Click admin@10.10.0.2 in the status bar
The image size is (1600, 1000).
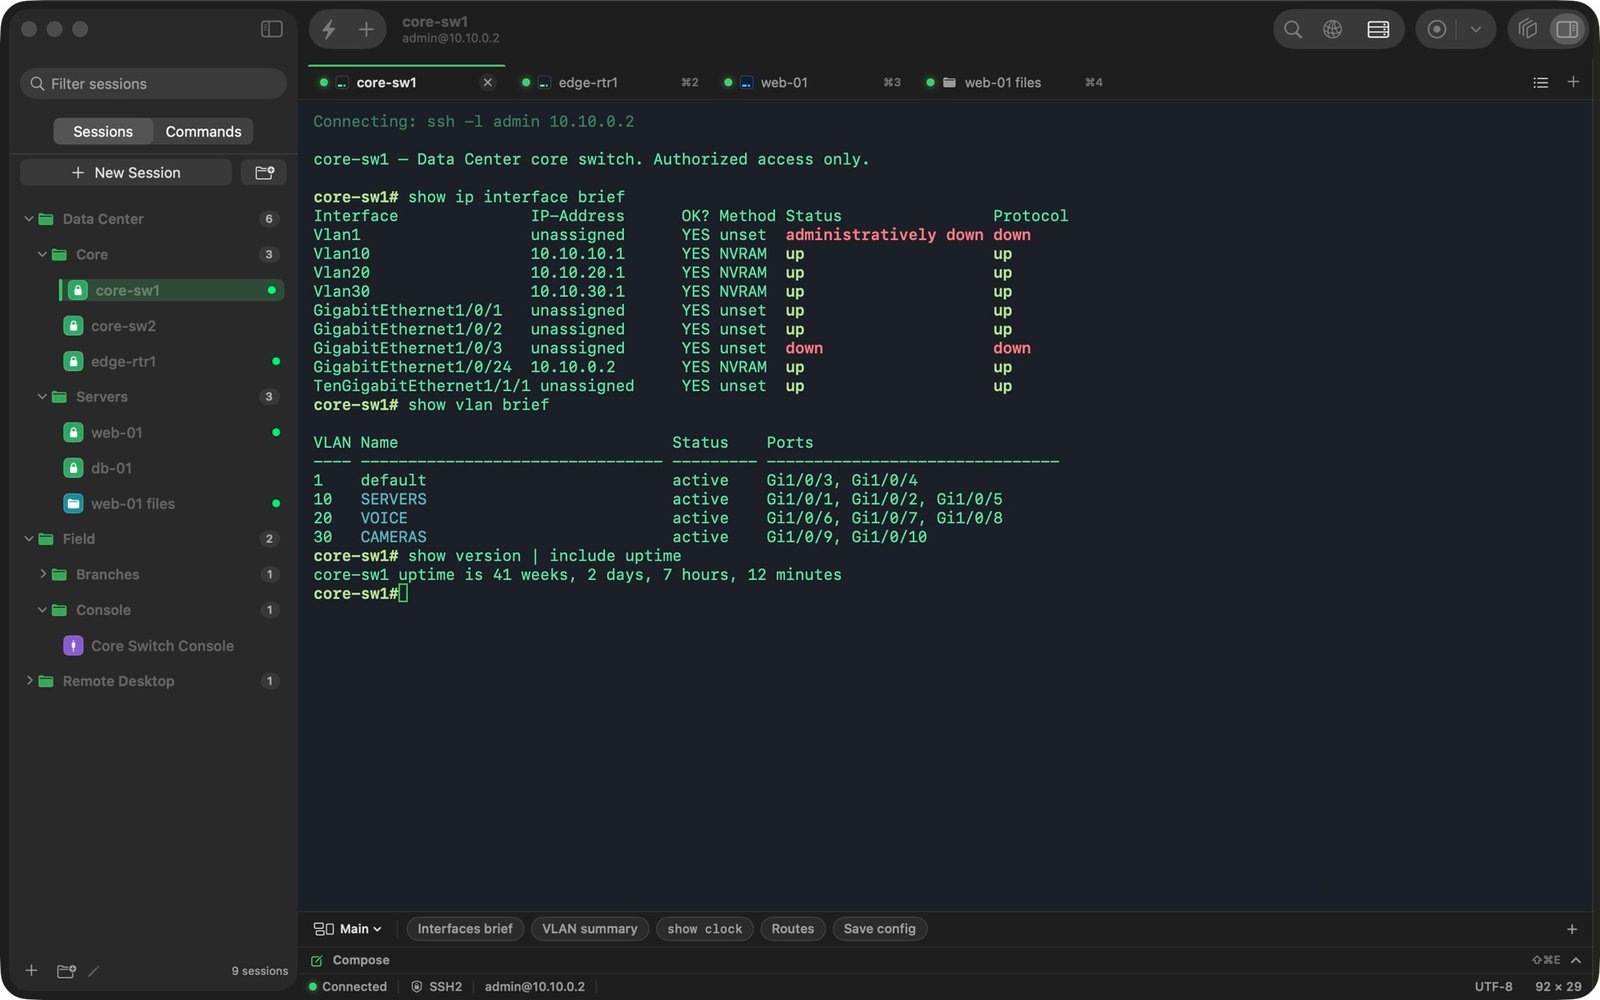tap(535, 986)
